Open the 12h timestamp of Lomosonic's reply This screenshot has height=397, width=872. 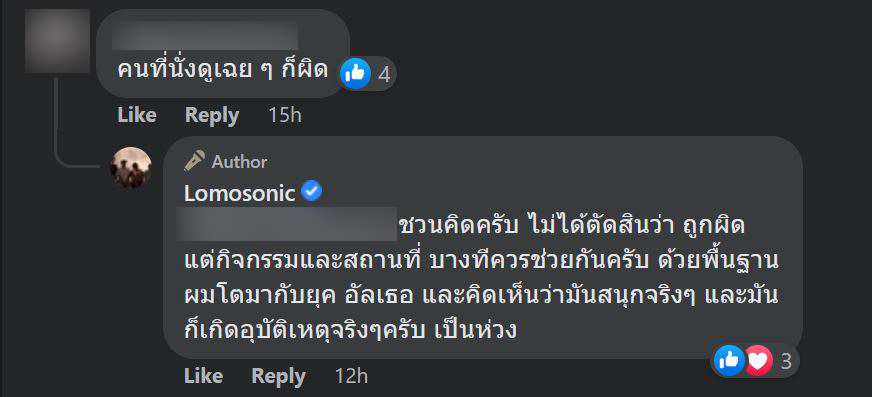pyautogui.click(x=351, y=376)
